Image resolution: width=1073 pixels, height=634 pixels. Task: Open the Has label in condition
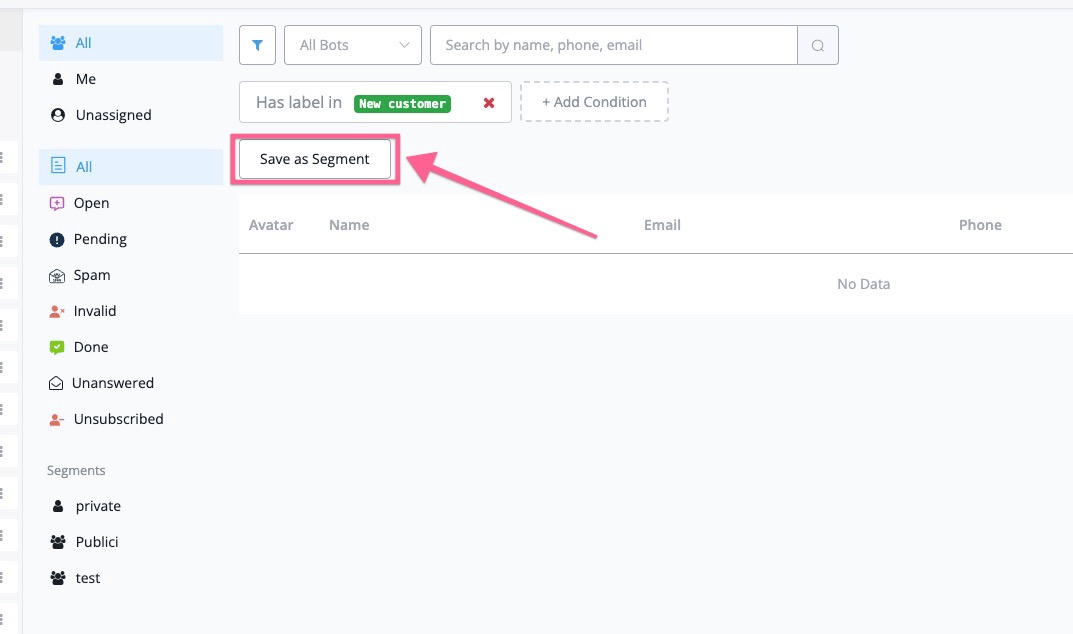(x=299, y=102)
